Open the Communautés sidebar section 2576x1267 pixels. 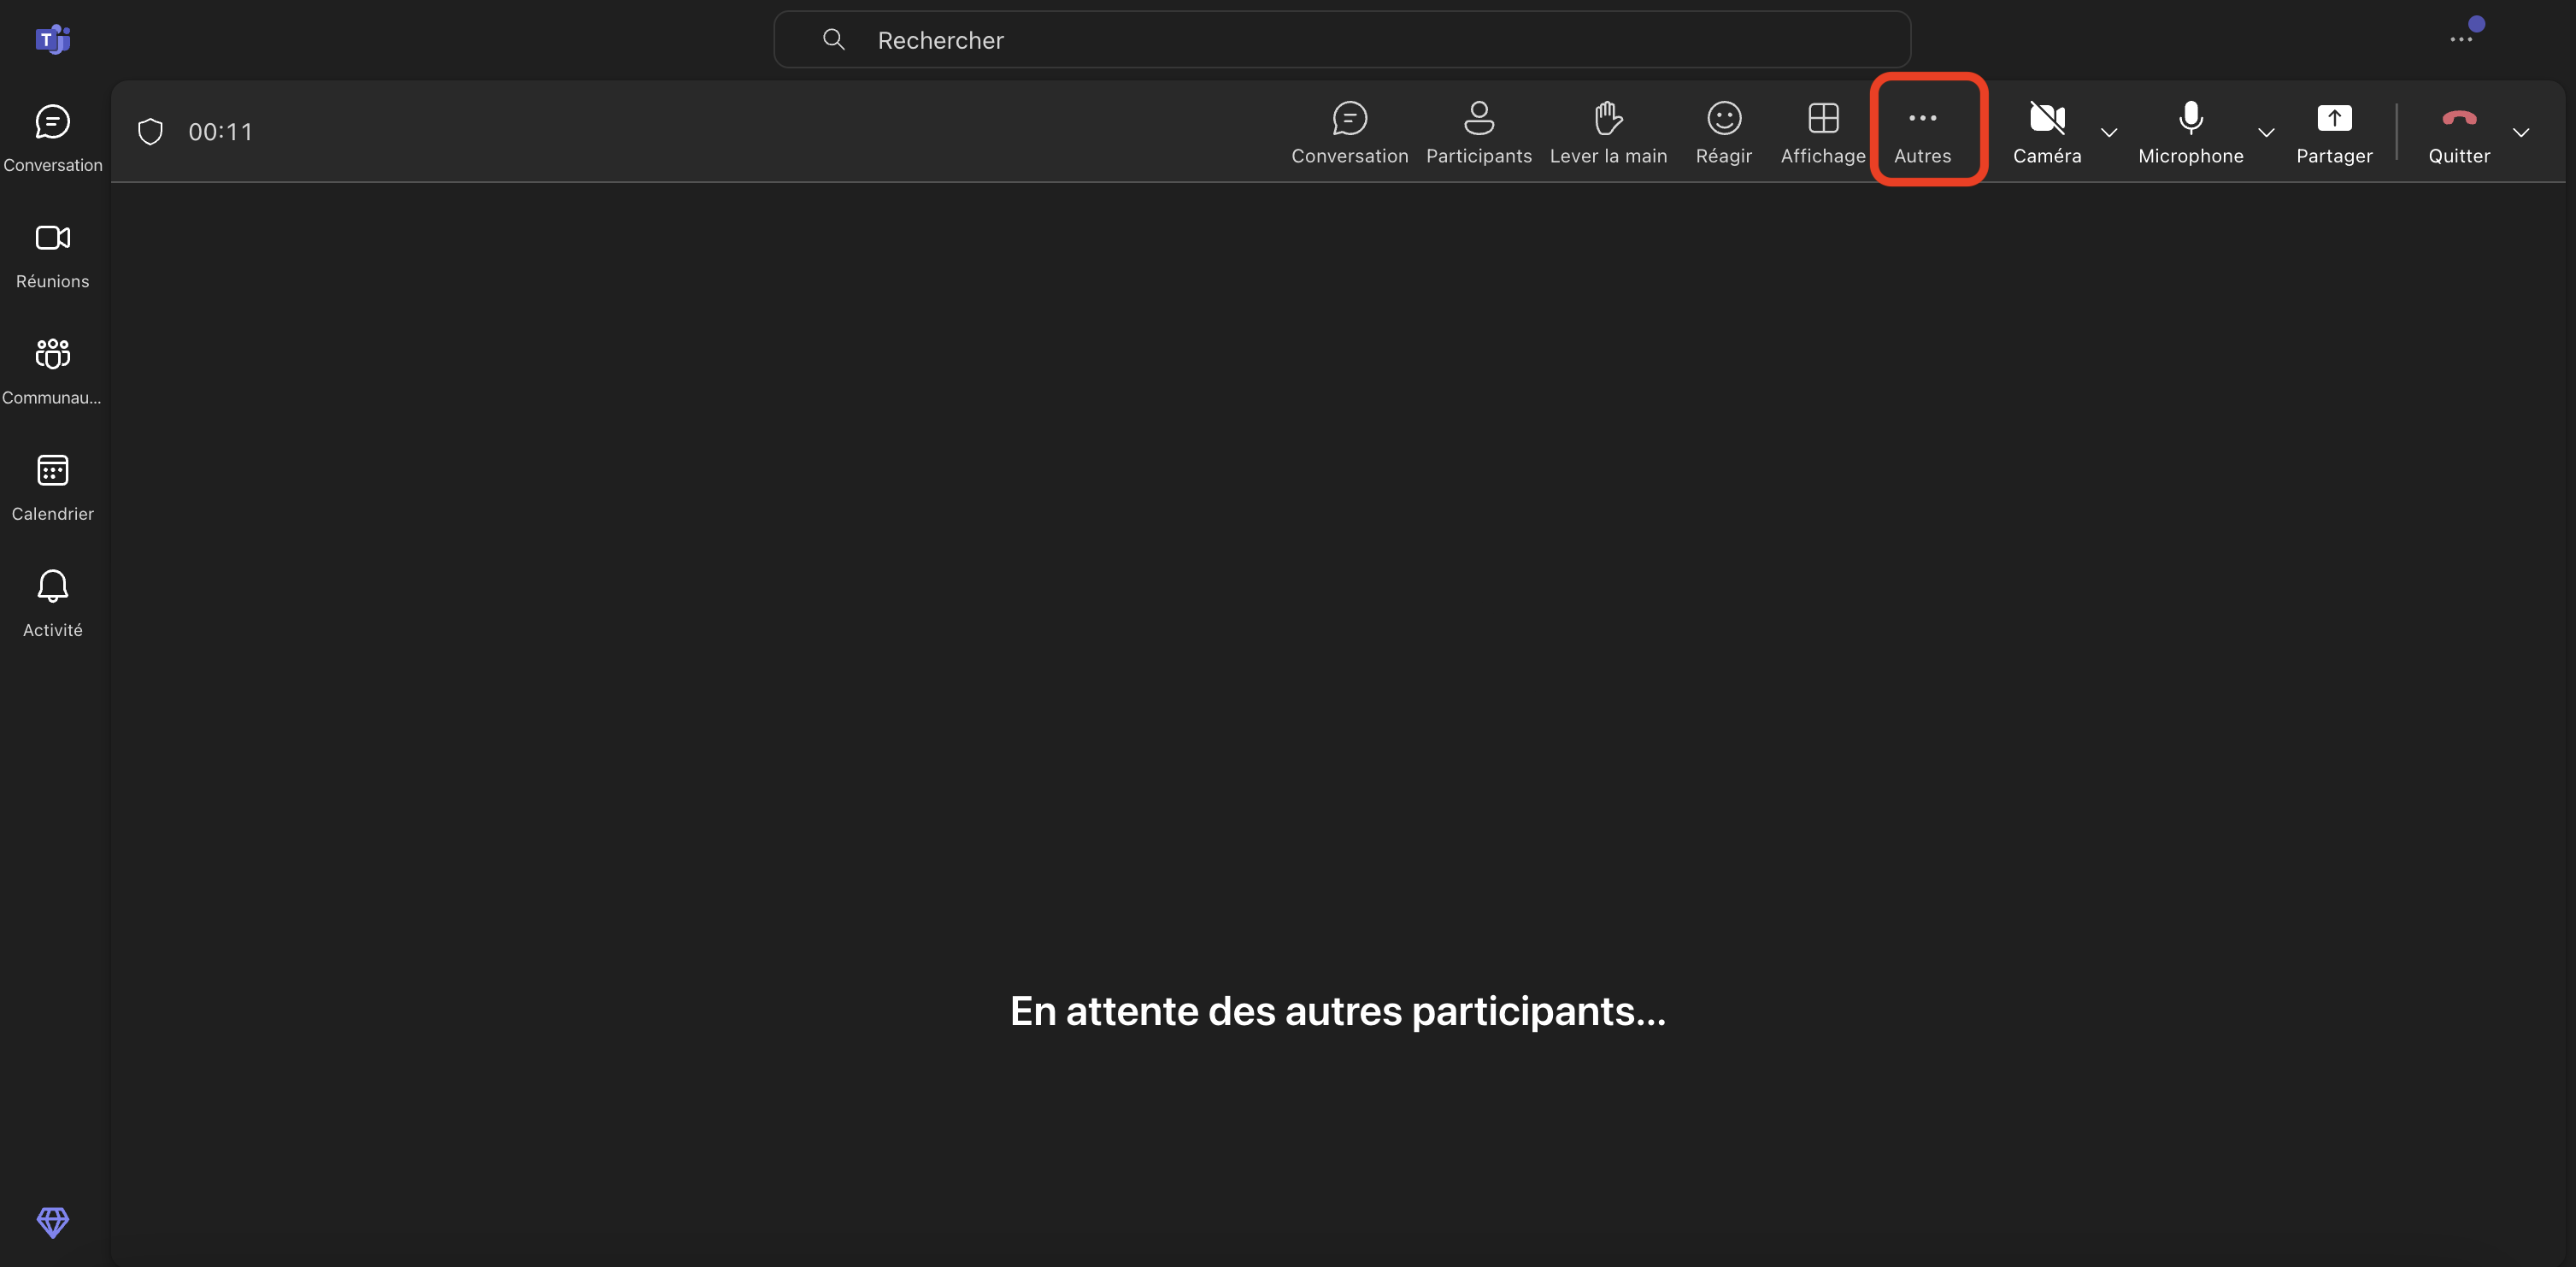[52, 371]
